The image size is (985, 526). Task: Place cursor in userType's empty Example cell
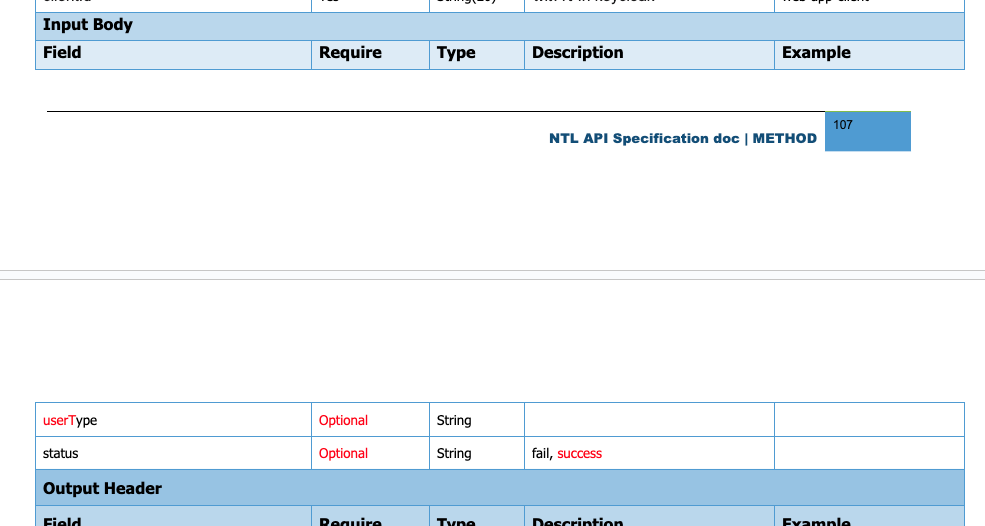click(x=868, y=421)
